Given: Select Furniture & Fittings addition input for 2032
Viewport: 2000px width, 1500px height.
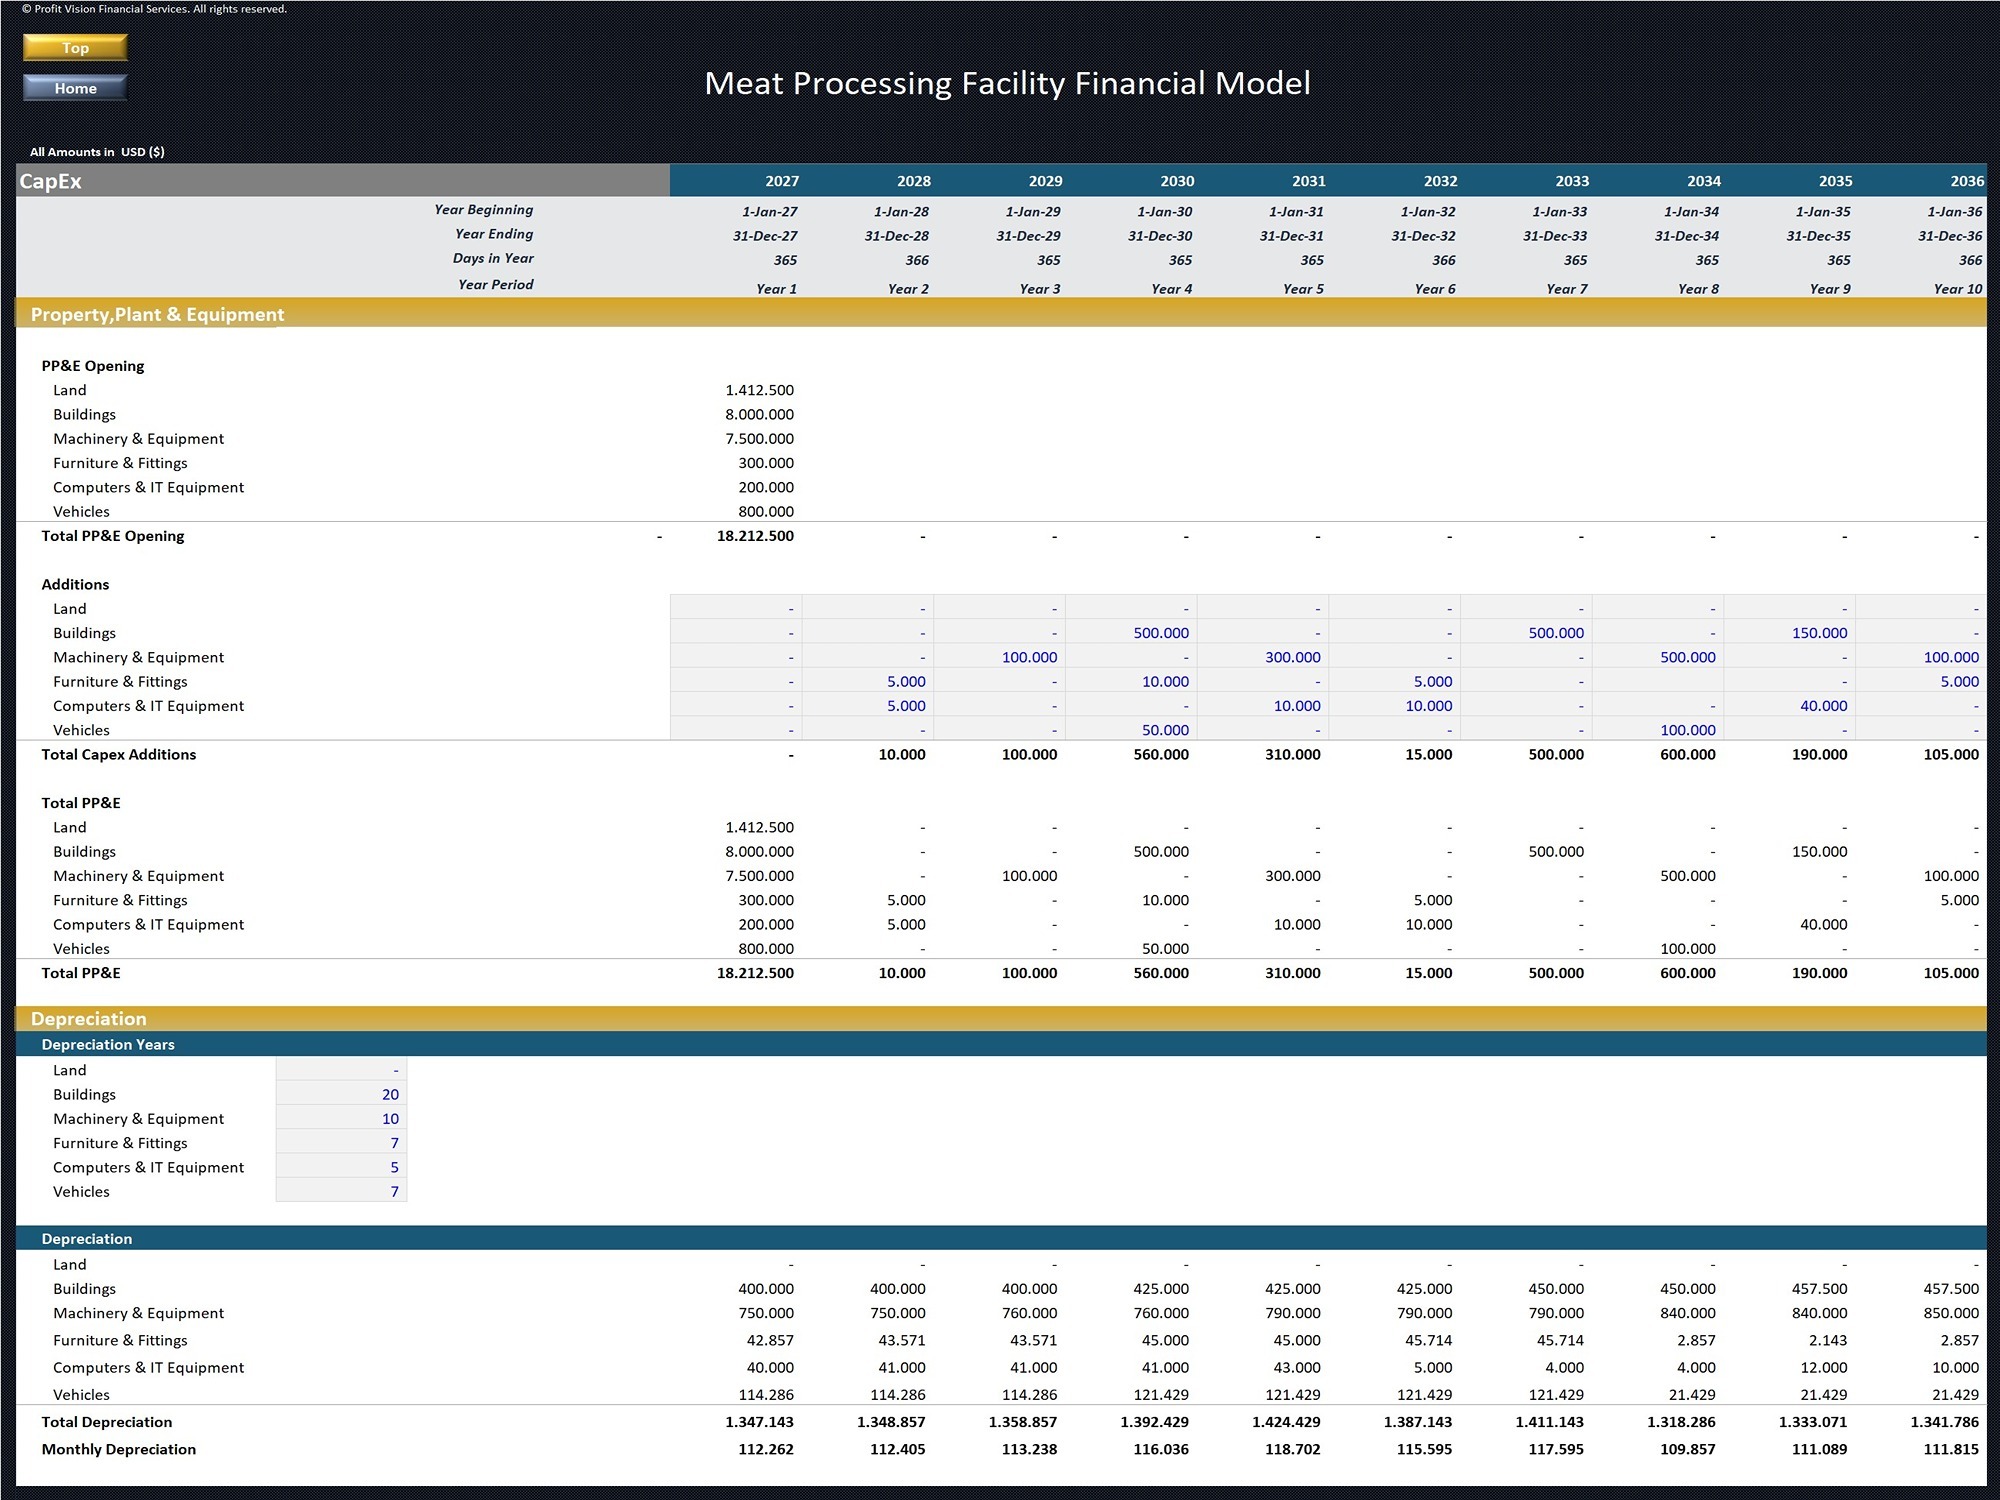Looking at the screenshot, I should (1395, 681).
